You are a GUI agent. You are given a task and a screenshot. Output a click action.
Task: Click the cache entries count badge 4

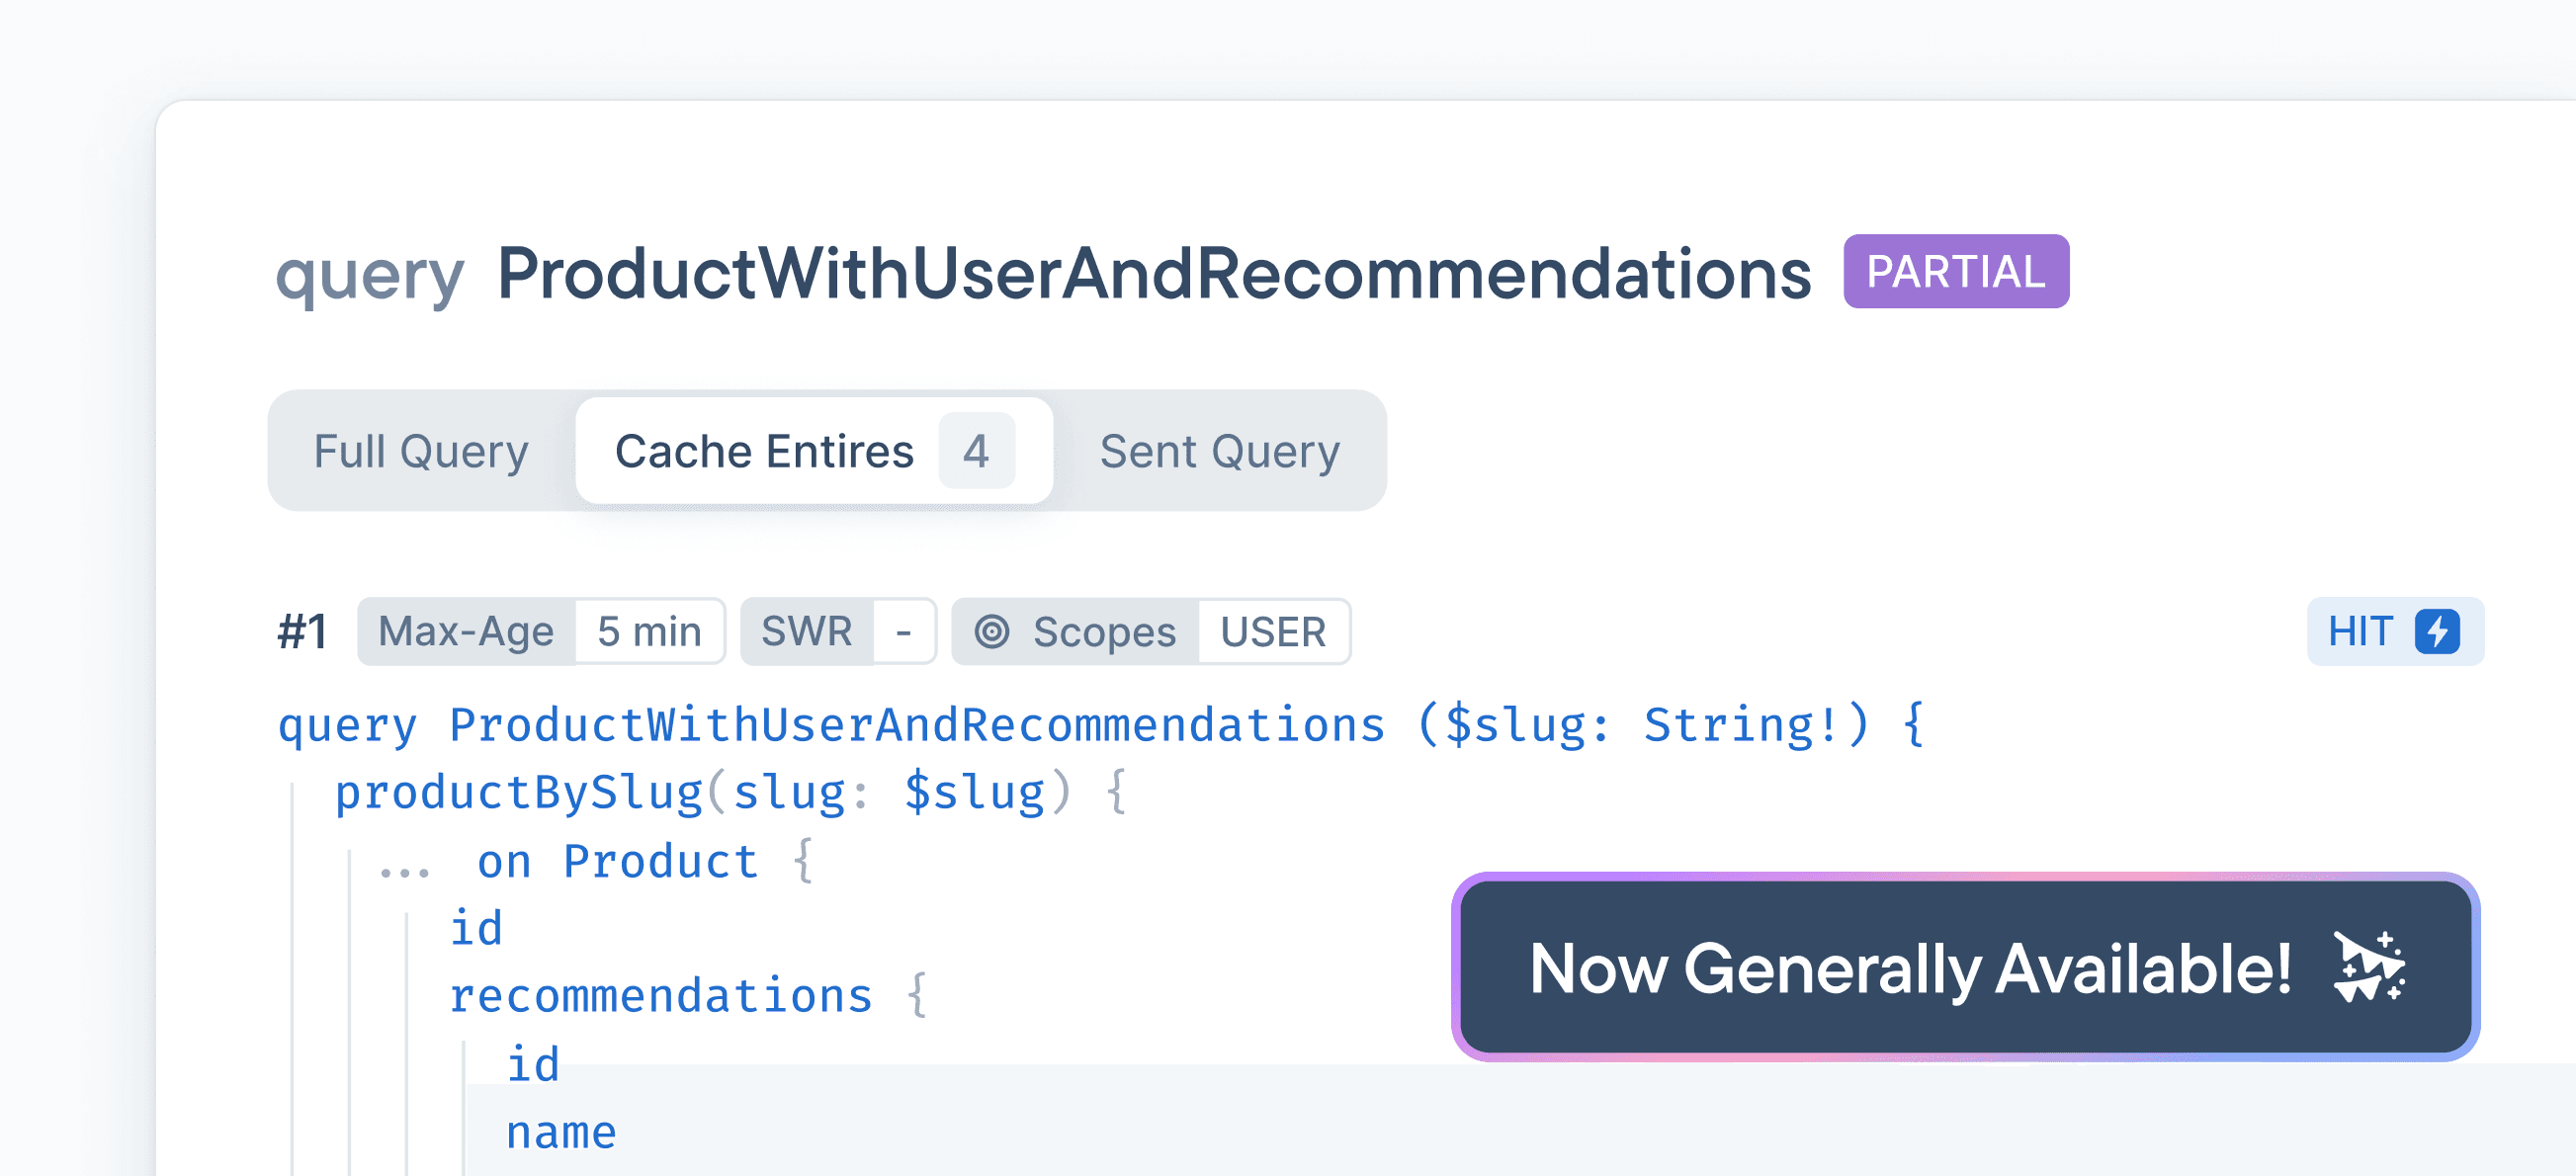pos(976,451)
